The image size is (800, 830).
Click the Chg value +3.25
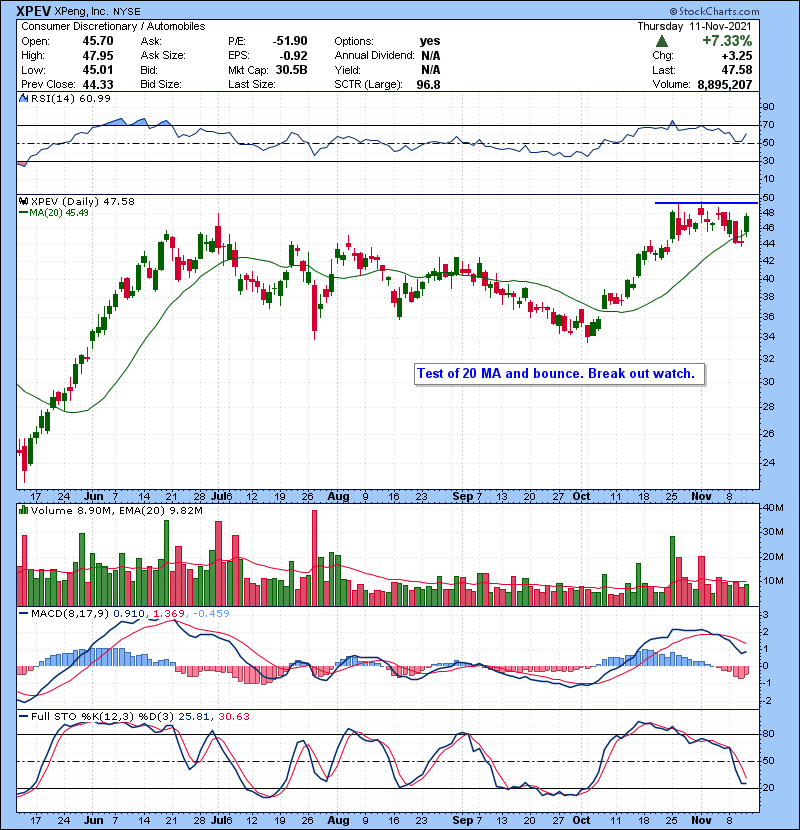tap(736, 56)
